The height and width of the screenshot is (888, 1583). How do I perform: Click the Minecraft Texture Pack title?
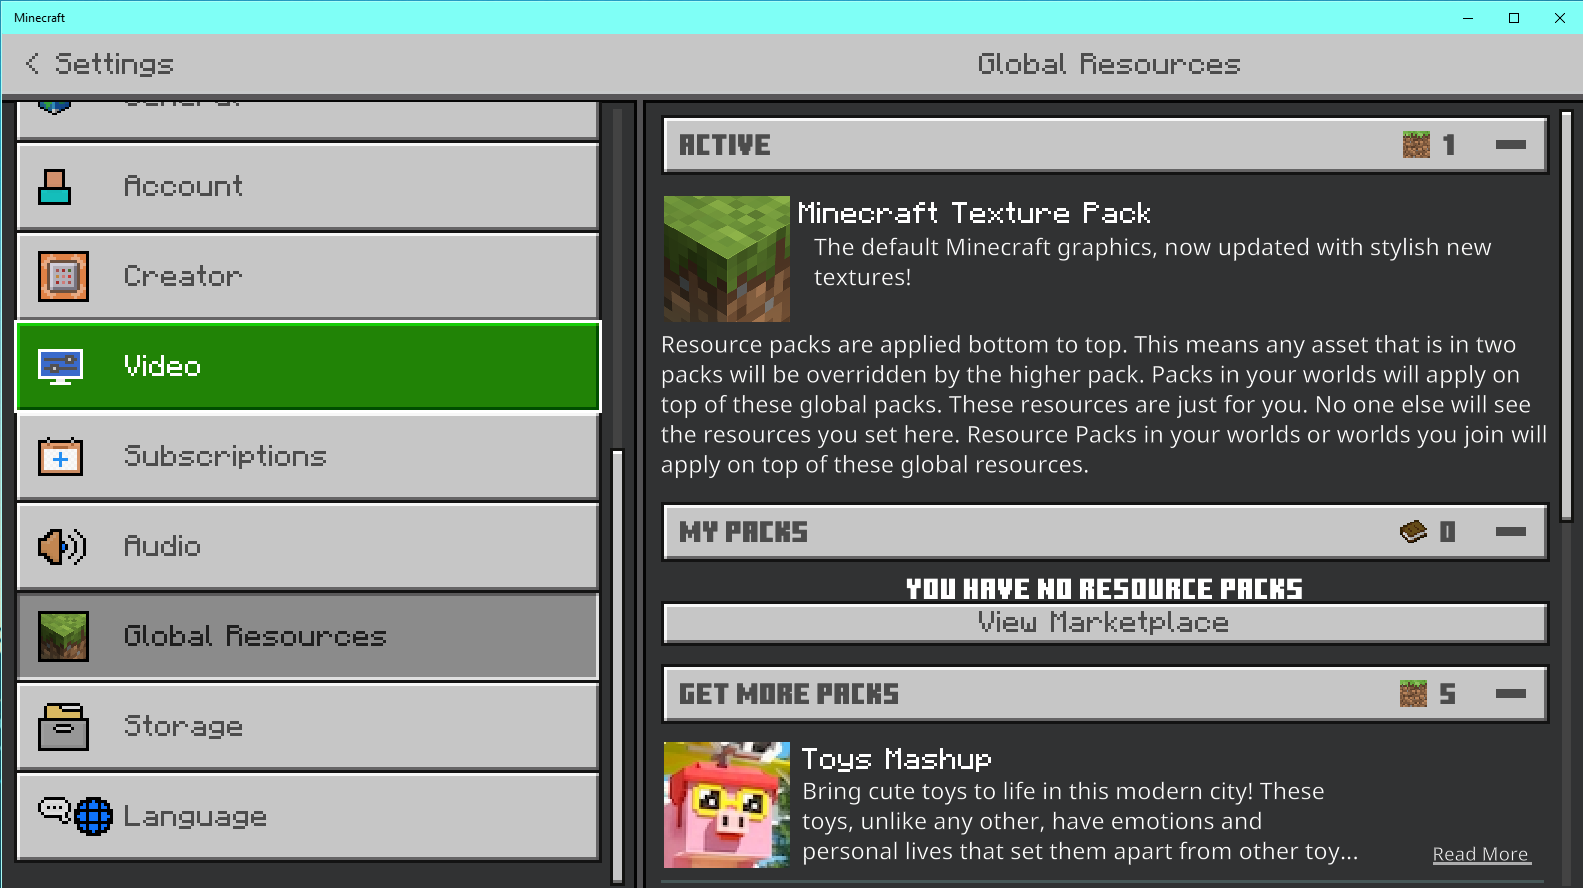pos(974,213)
